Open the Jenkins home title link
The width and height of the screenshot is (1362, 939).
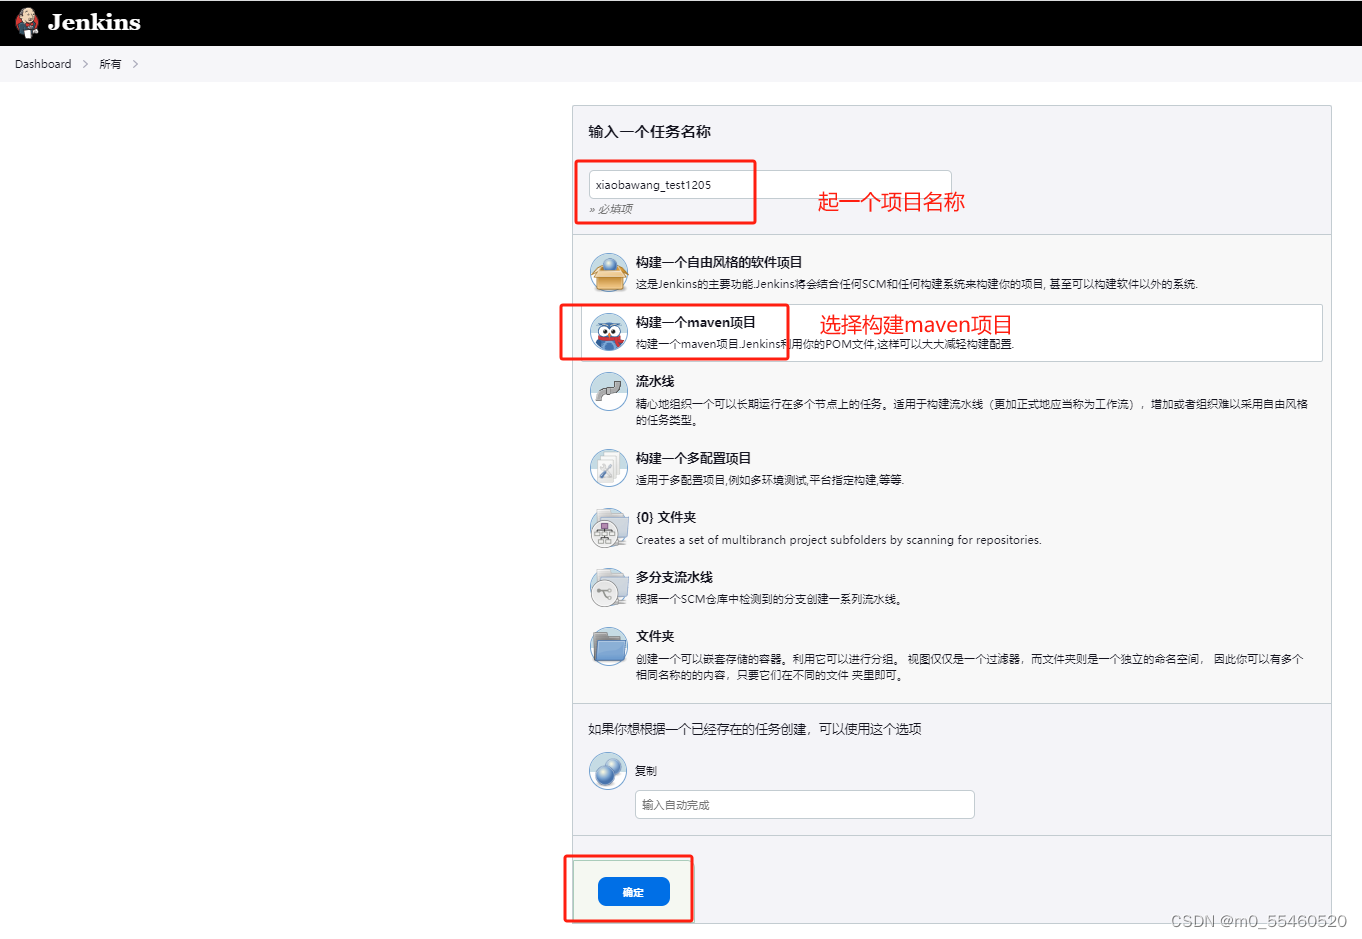tap(94, 22)
